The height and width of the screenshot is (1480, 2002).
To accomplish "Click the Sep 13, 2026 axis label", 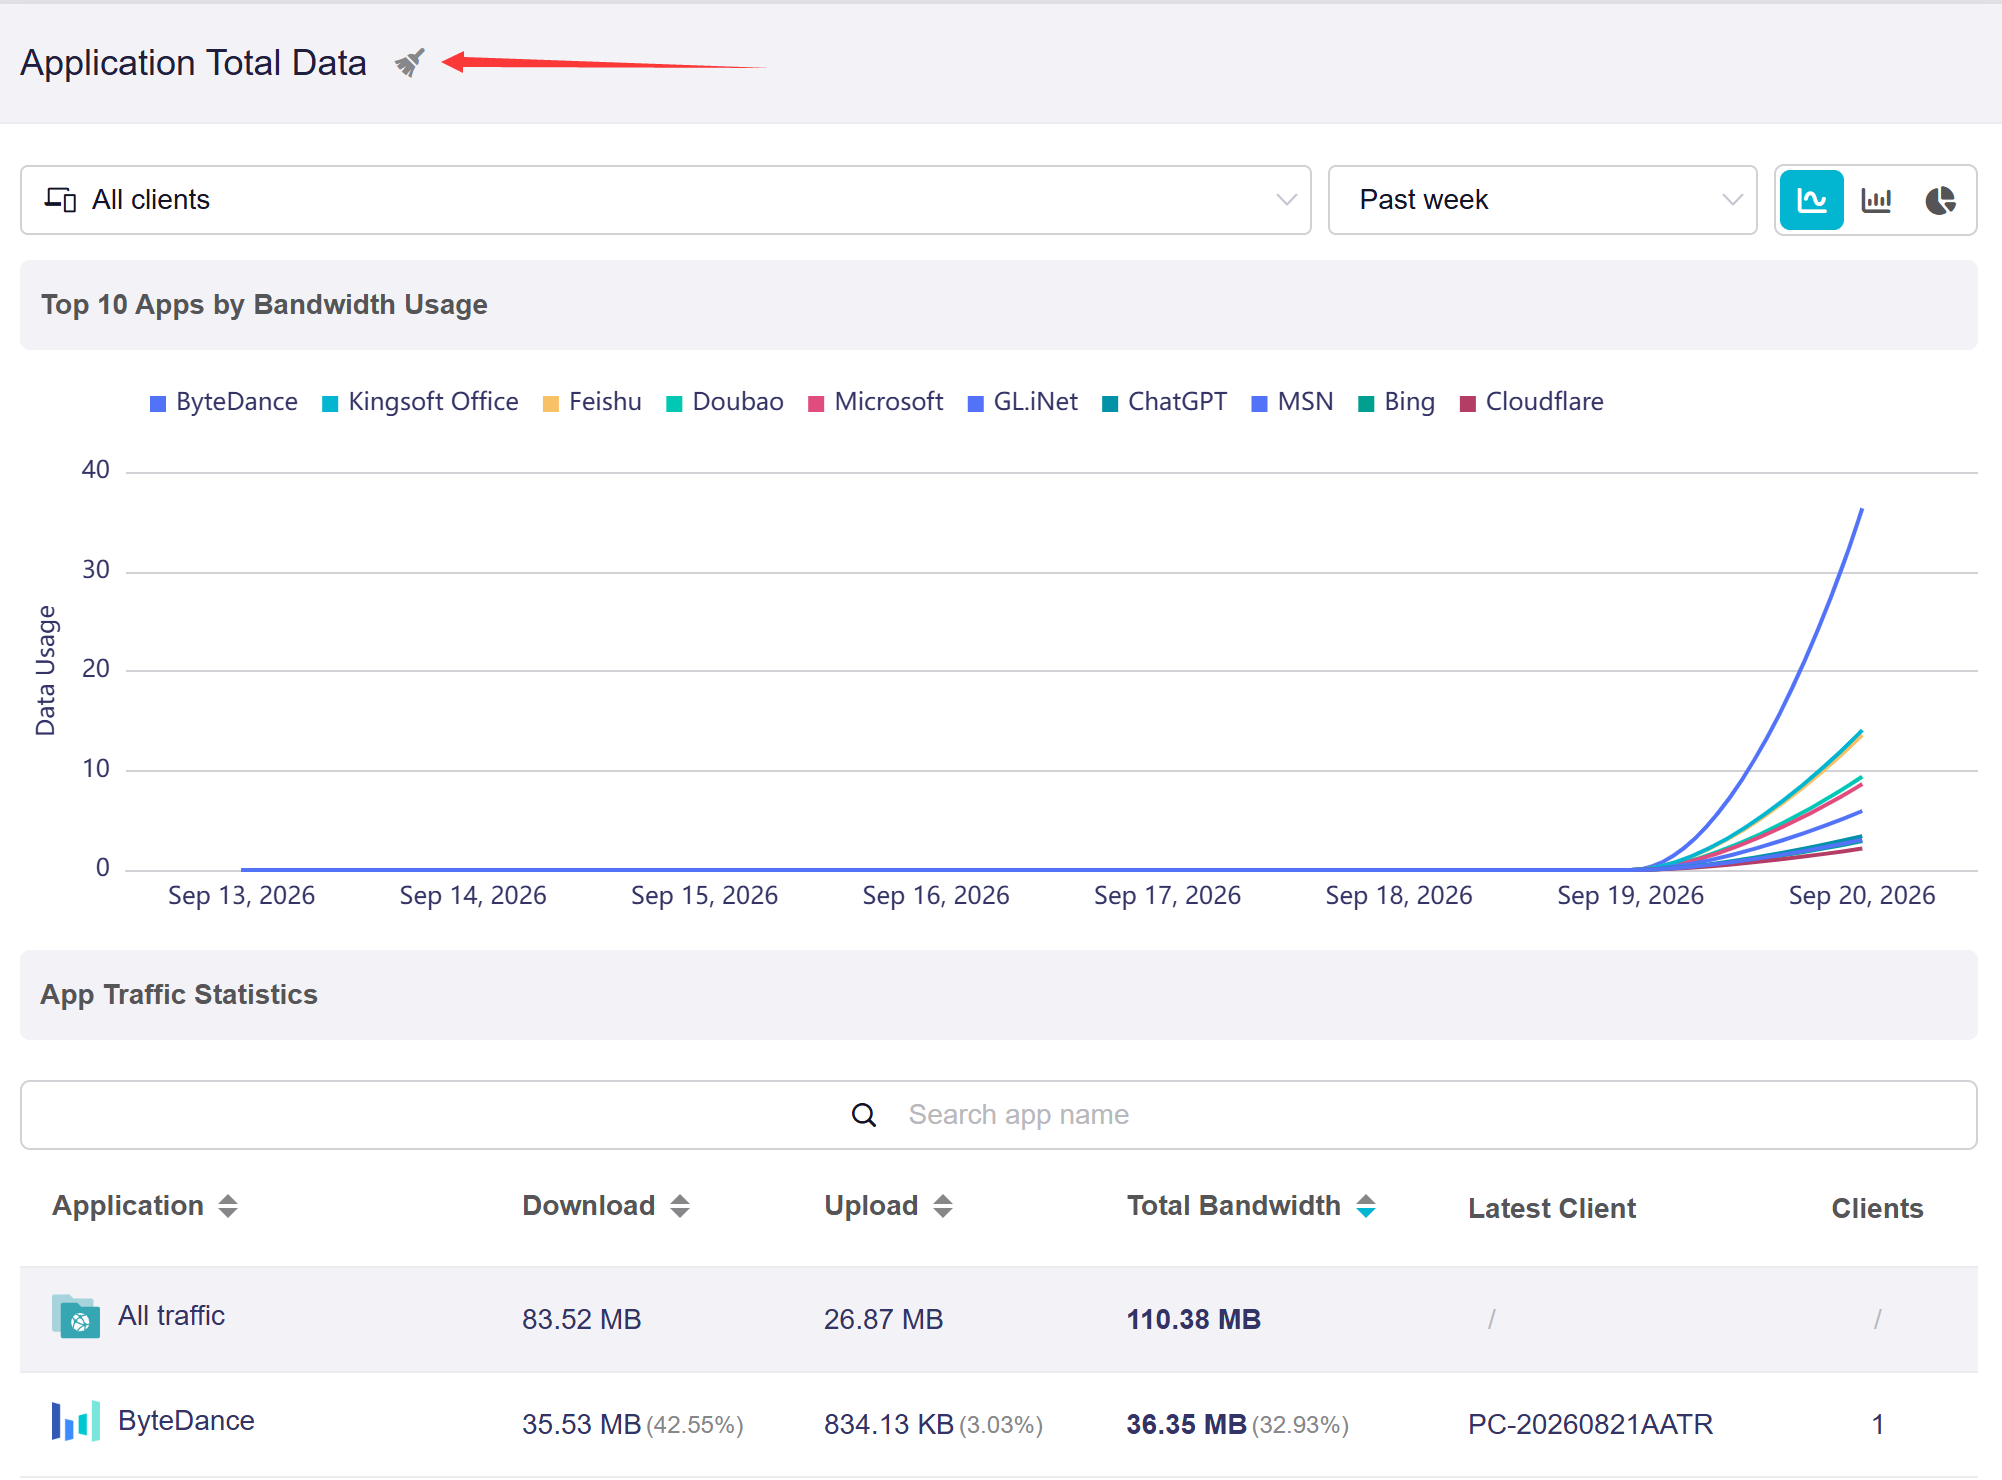I will pos(241,895).
